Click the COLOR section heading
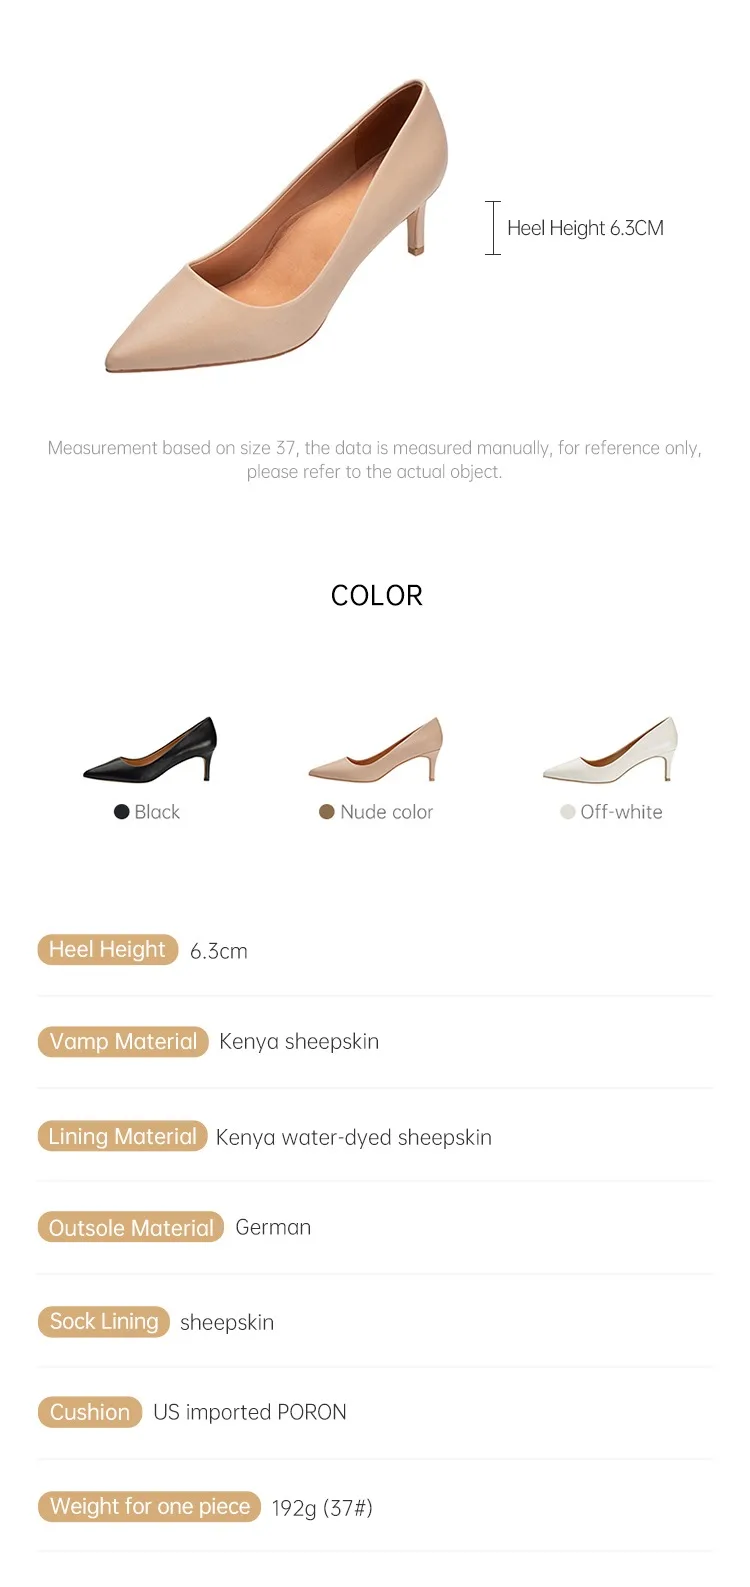Image resolution: width=750 pixels, height=1587 pixels. [376, 596]
